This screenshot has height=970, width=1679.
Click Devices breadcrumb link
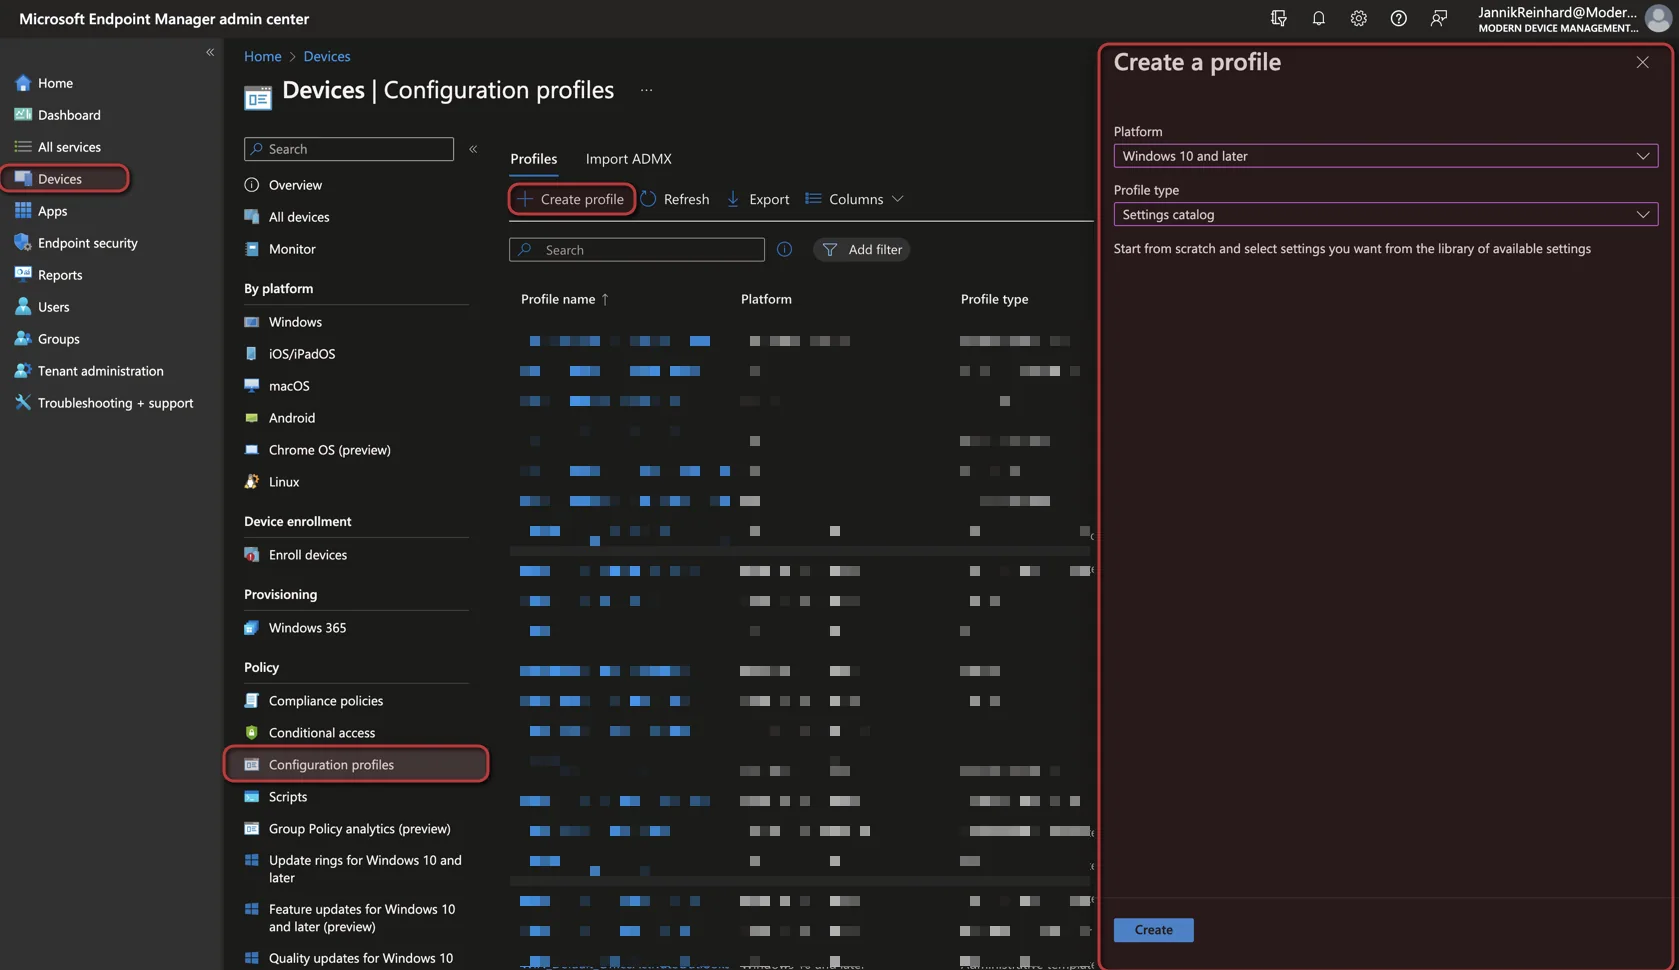(327, 56)
